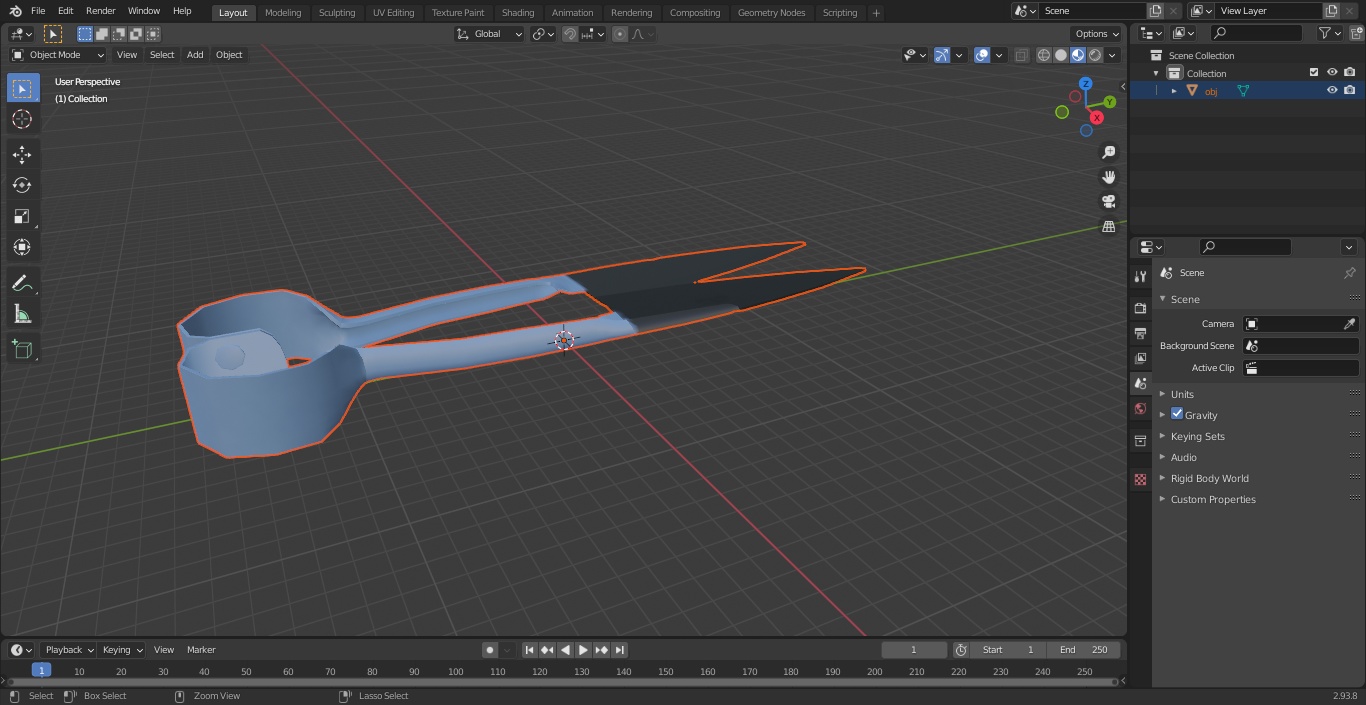1366x705 pixels.
Task: Select the Annotate tool
Action: click(22, 284)
